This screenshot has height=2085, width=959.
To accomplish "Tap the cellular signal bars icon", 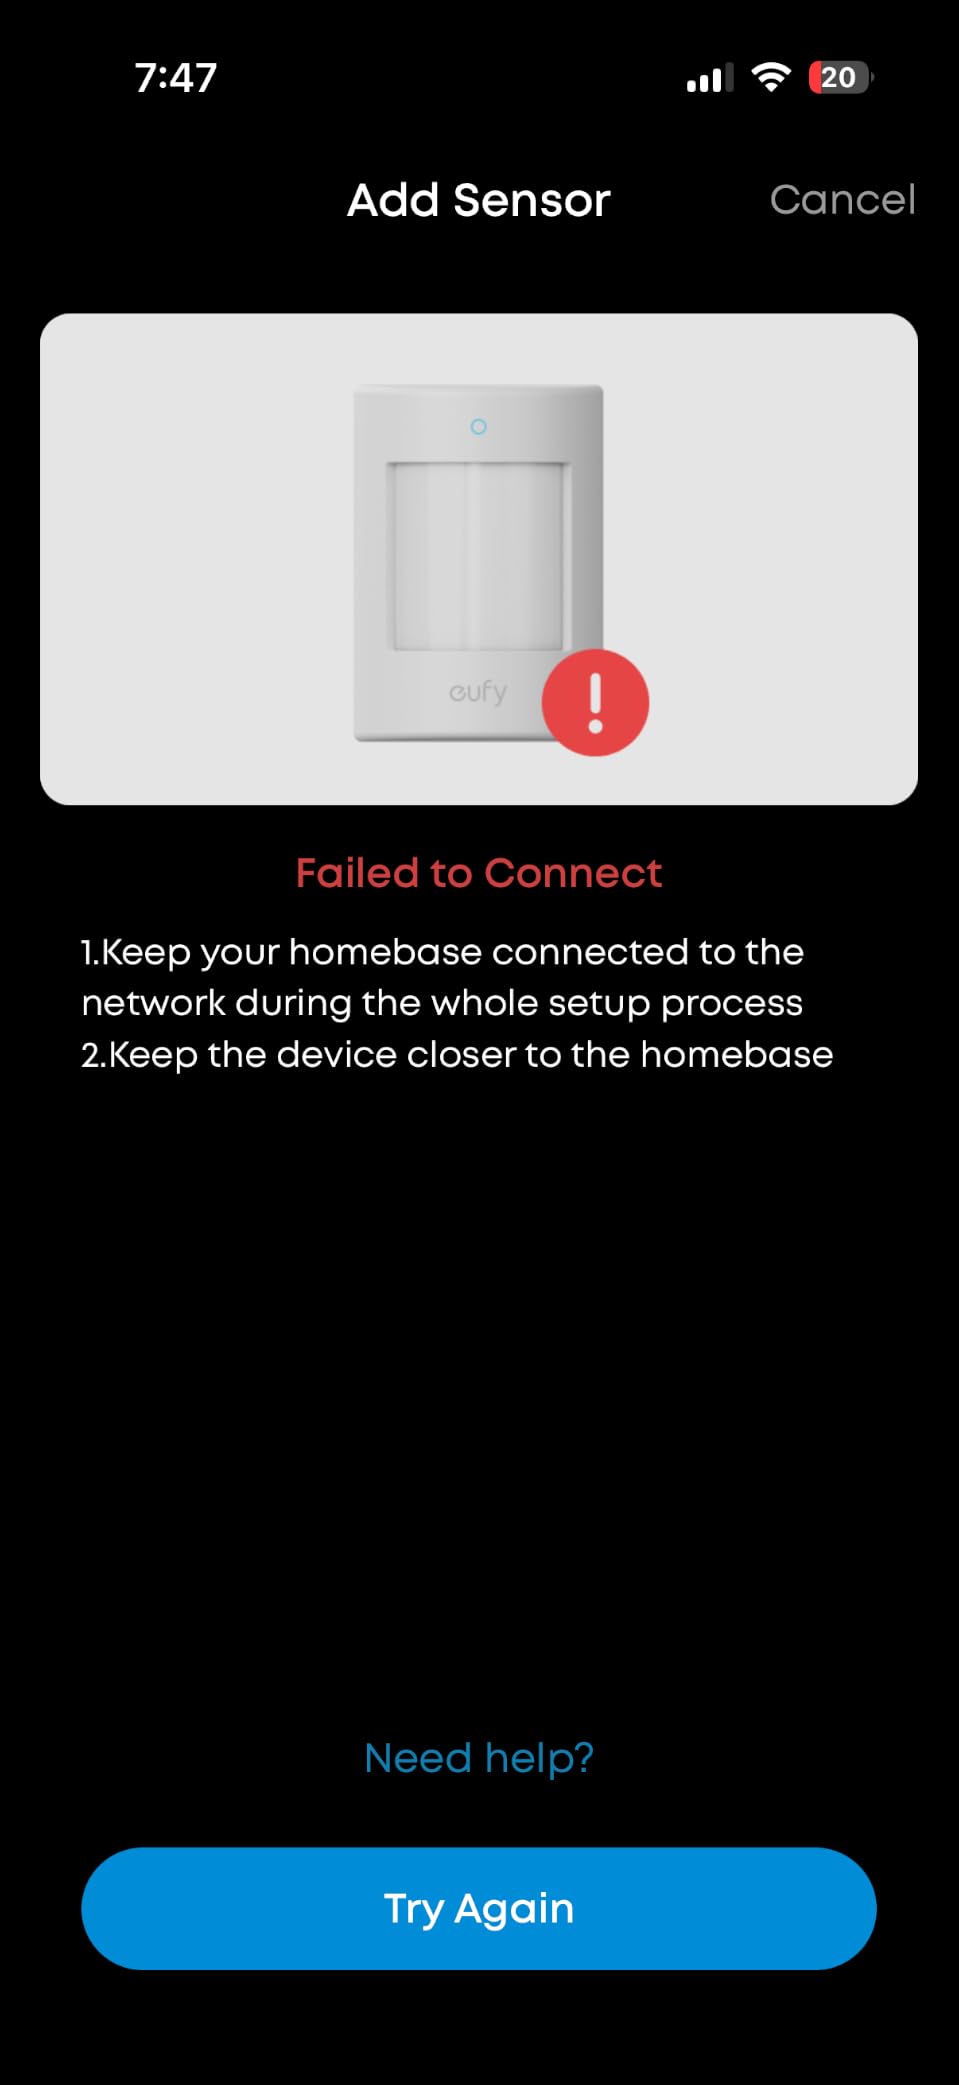I will (710, 78).
